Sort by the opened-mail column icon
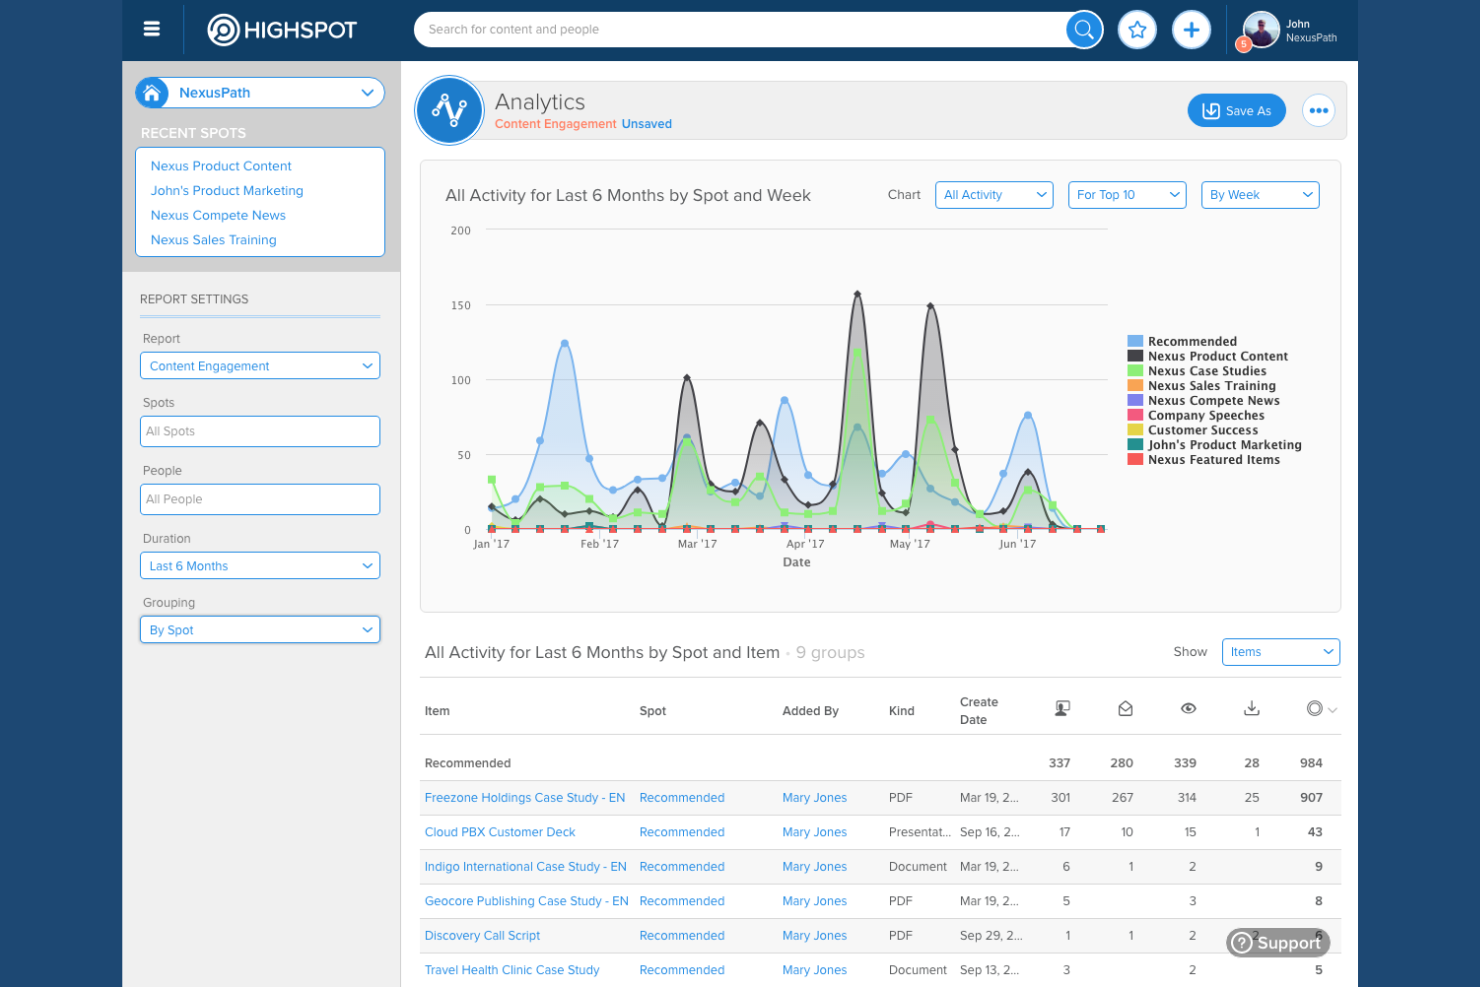1480x987 pixels. (1125, 708)
